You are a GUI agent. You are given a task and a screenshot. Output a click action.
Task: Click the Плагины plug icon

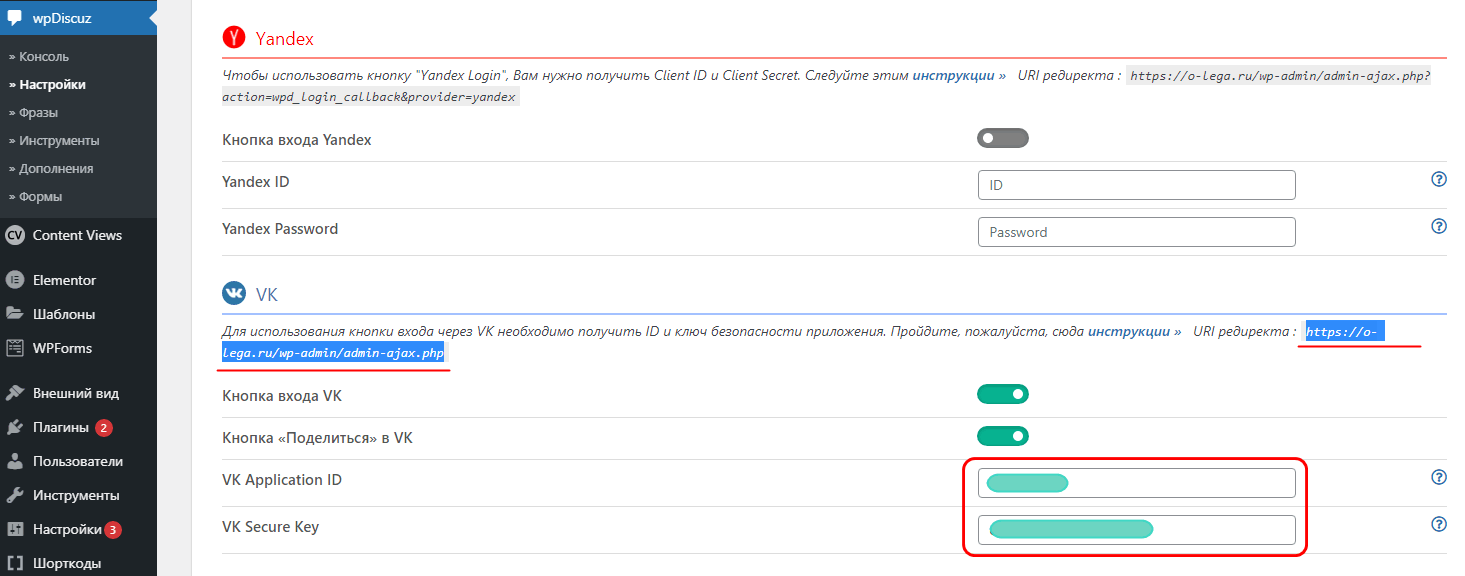click(x=15, y=427)
